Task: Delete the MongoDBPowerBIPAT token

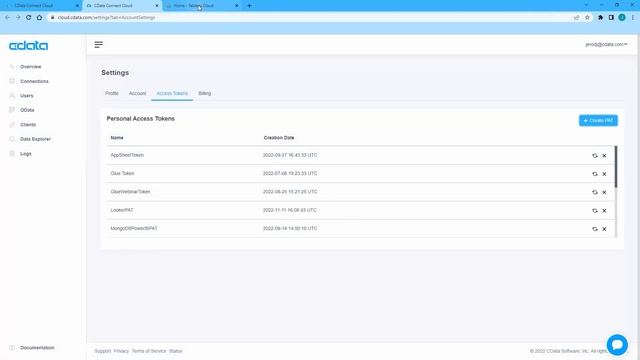Action: click(604, 229)
